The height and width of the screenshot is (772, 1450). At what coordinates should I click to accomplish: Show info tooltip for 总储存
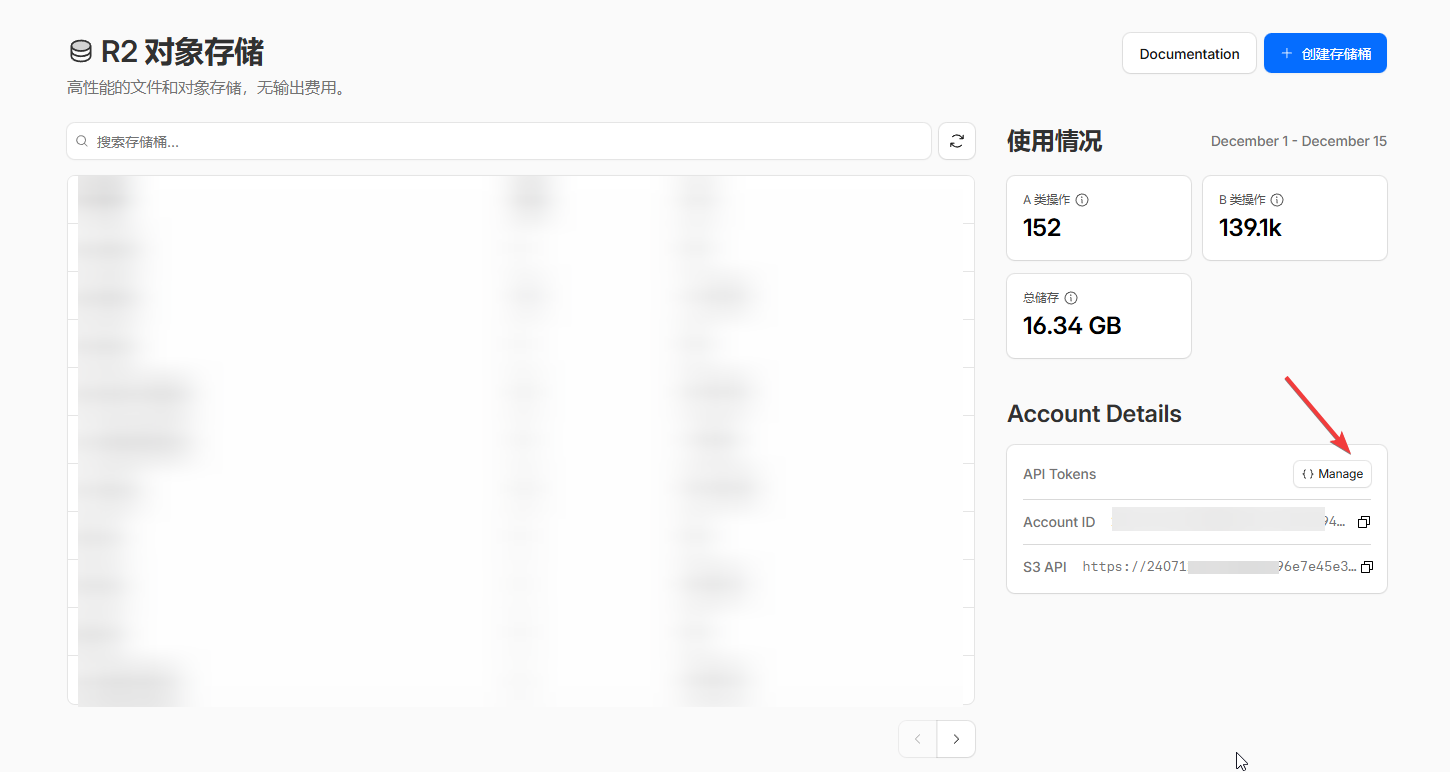pyautogui.click(x=1071, y=298)
